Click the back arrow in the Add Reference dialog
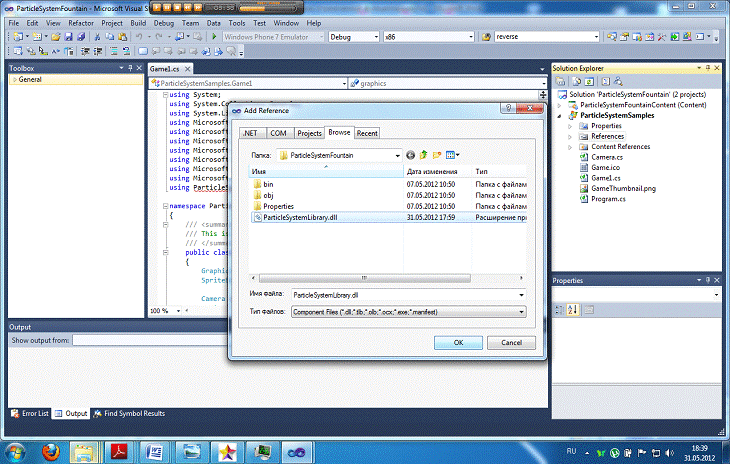730x464 pixels. coord(411,155)
